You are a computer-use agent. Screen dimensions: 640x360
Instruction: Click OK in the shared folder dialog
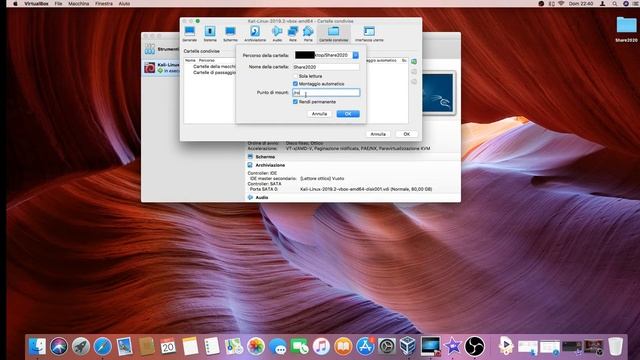point(348,114)
